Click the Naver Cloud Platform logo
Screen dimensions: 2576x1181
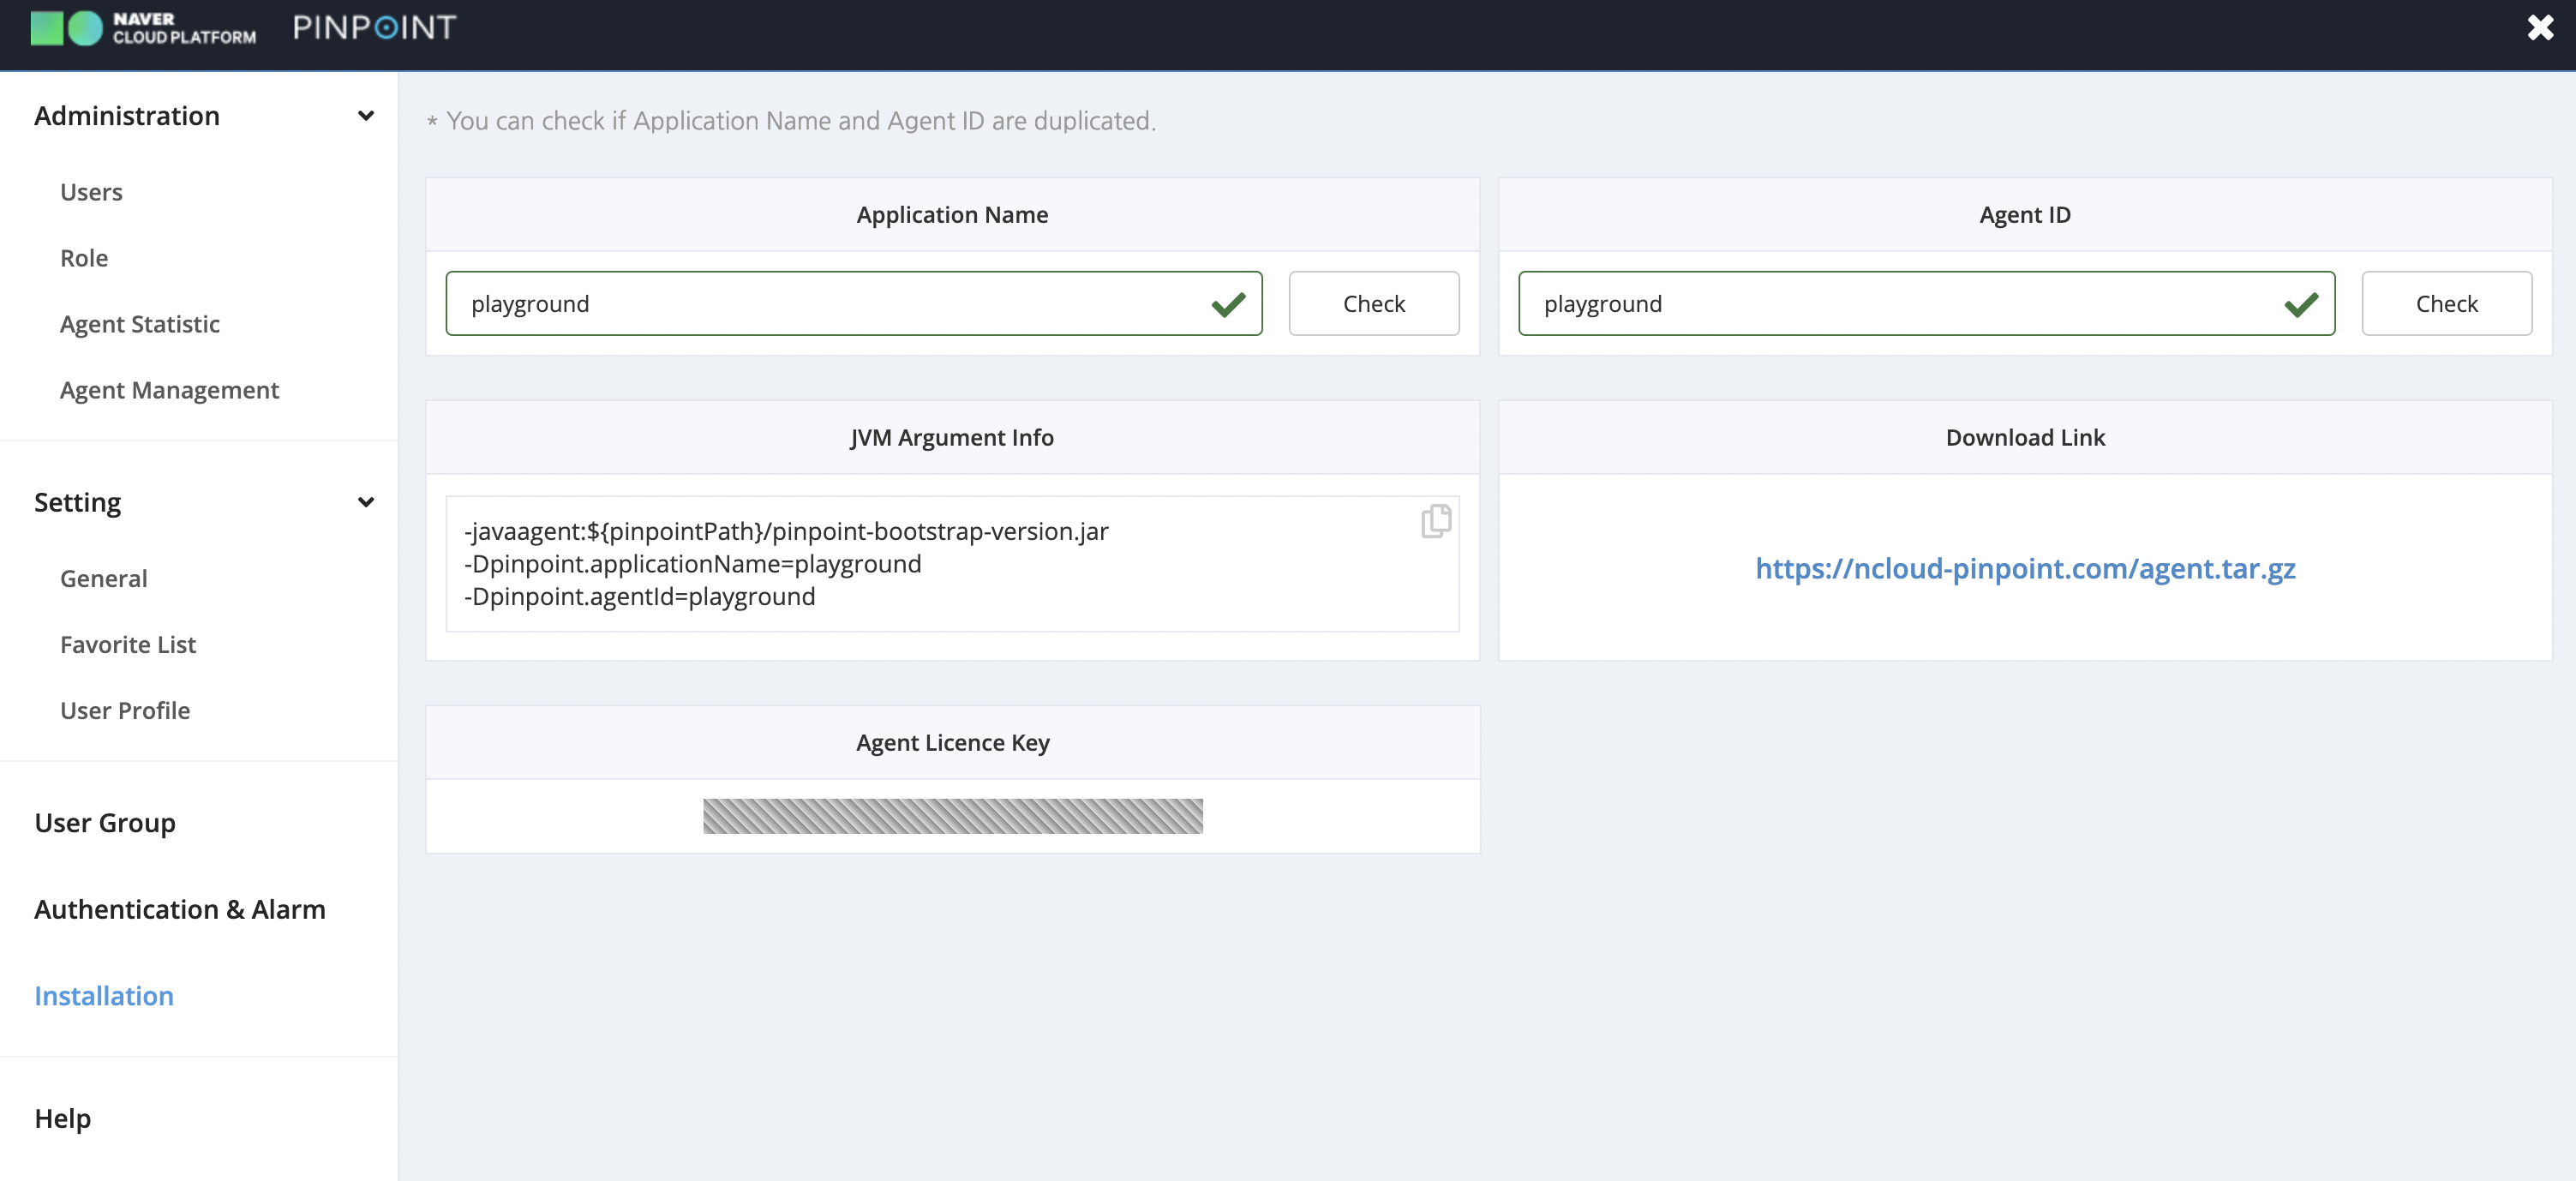(143, 28)
